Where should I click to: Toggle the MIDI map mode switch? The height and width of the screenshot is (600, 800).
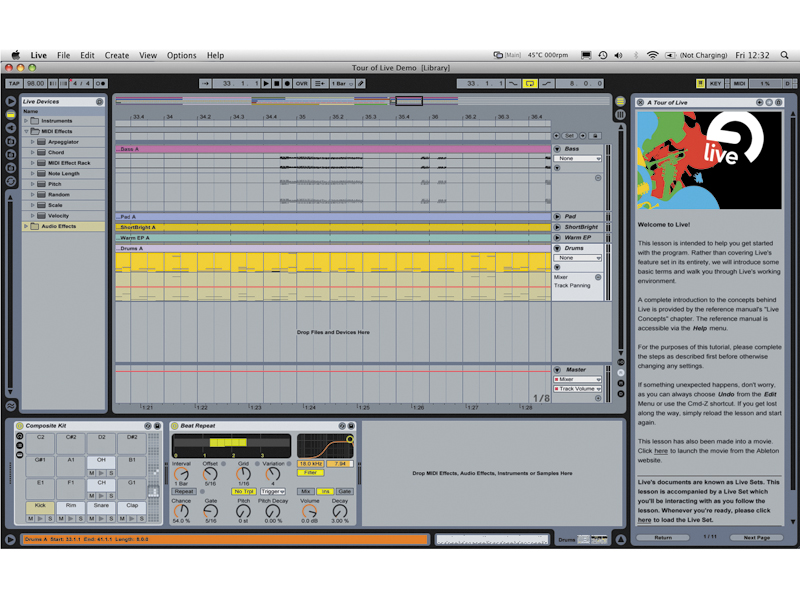(739, 83)
